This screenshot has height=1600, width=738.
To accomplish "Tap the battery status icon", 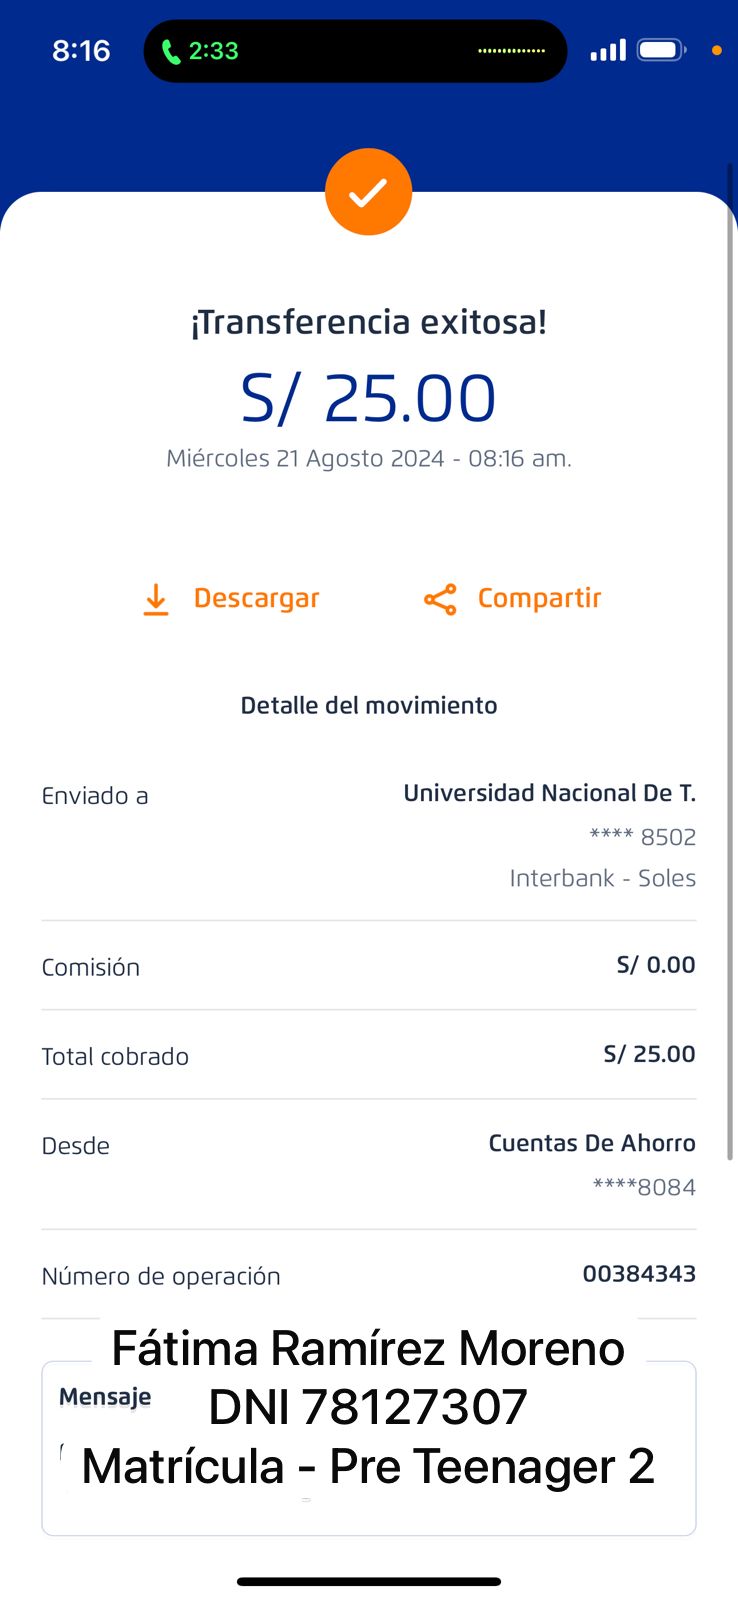I will click(661, 50).
